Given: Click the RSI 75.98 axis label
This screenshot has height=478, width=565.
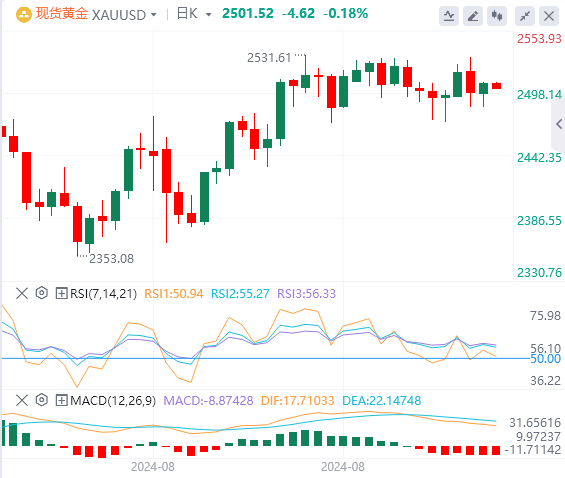Looking at the screenshot, I should coord(546,316).
